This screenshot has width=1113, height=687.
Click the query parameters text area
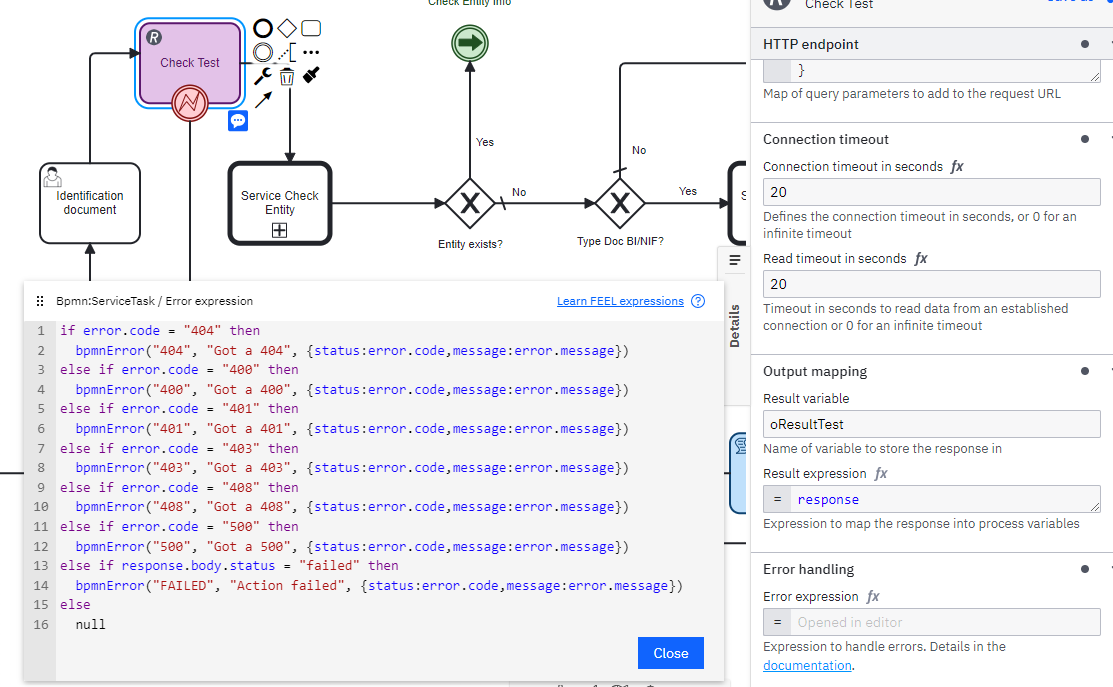click(x=945, y=70)
